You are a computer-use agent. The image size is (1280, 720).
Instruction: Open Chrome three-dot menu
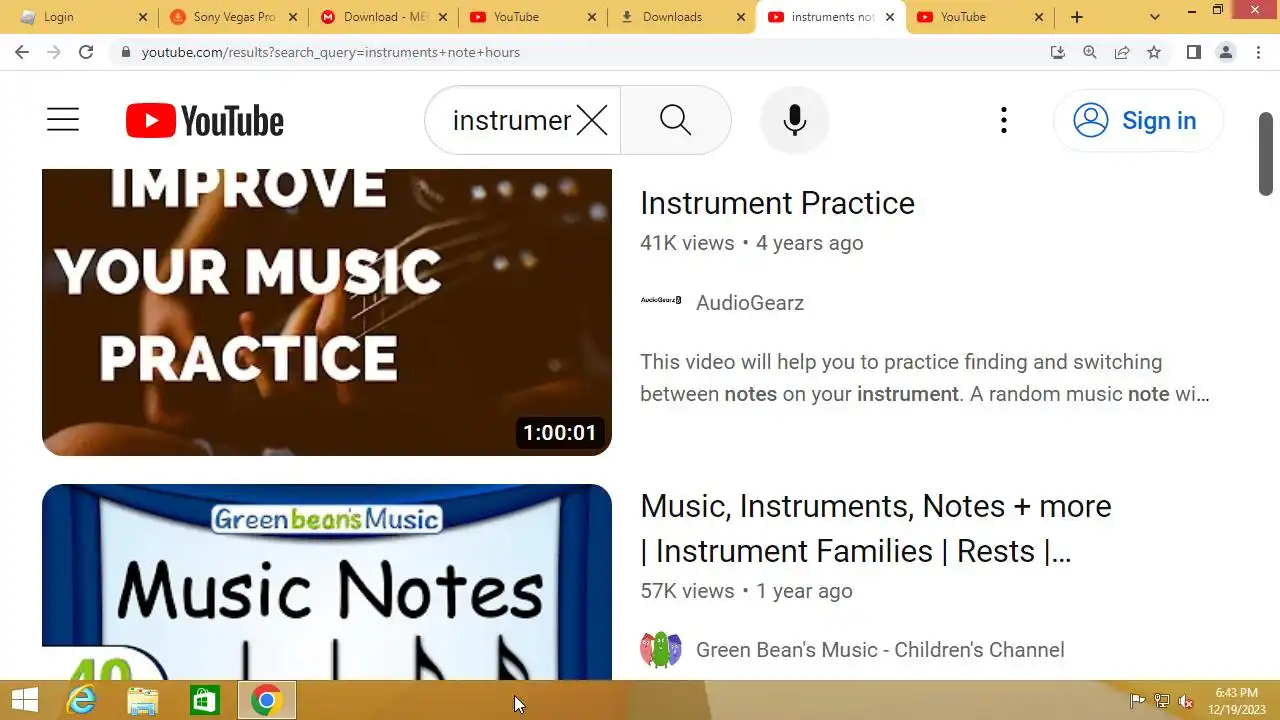(1258, 52)
